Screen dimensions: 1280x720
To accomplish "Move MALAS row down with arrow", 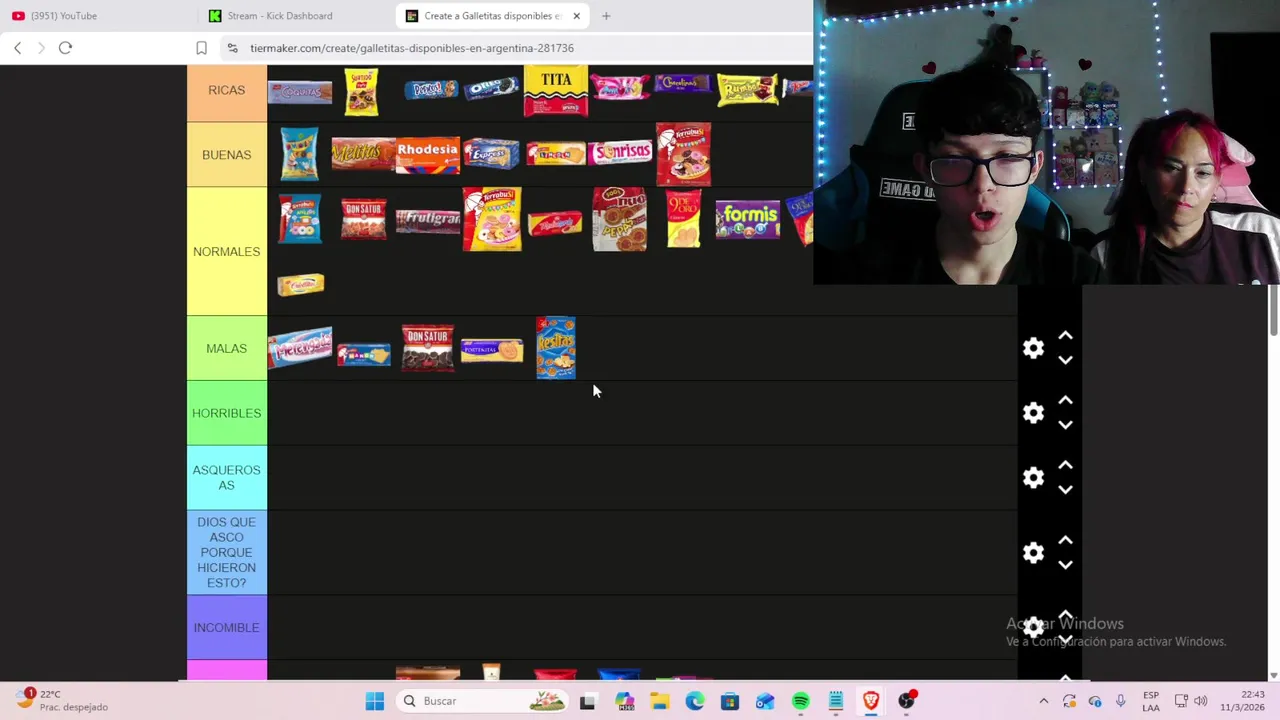I will [1066, 360].
